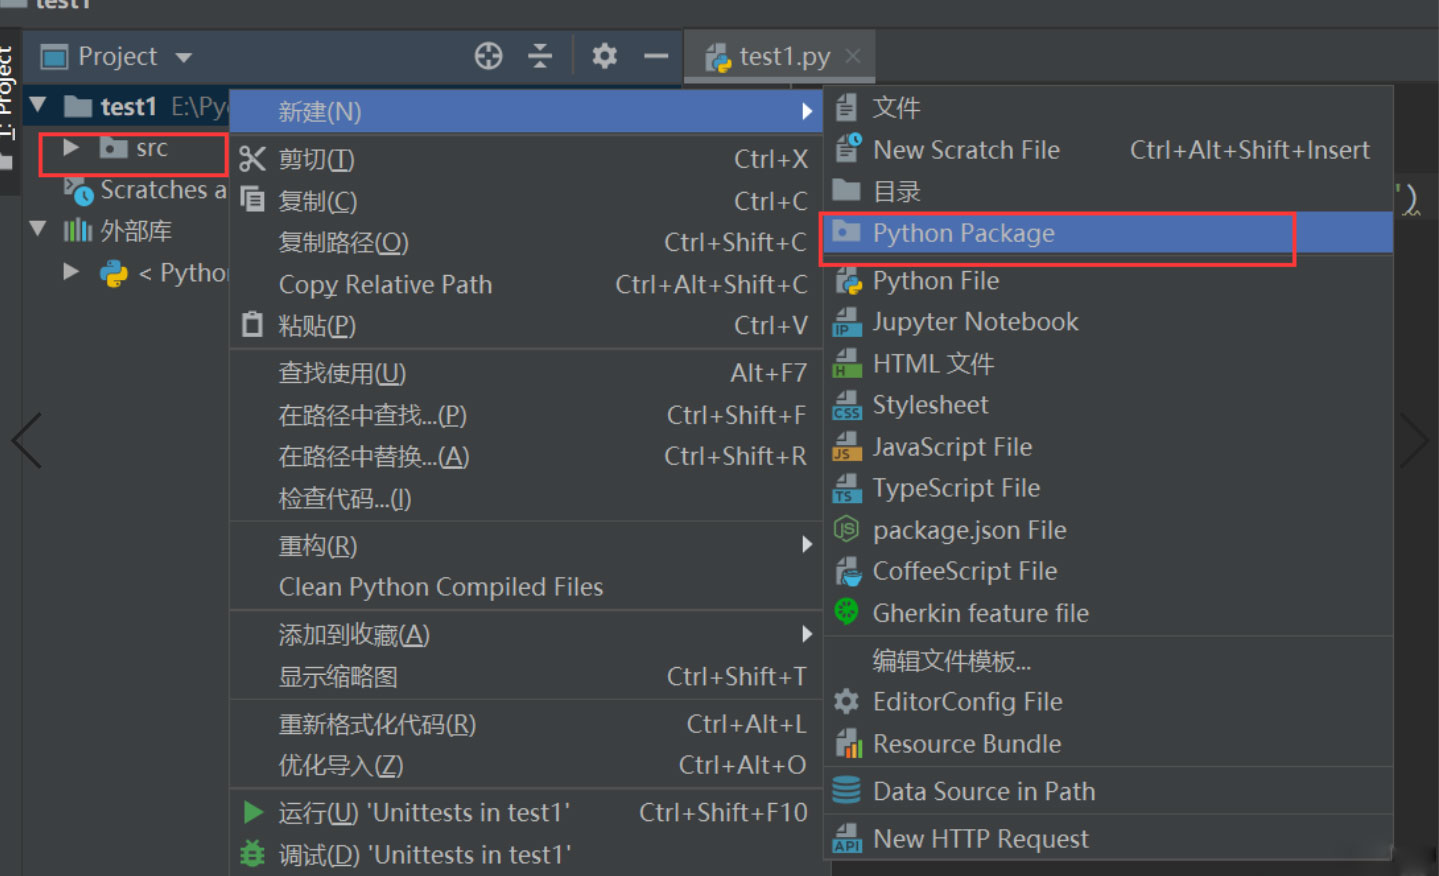Click the JavaScript File icon
The image size is (1439, 876).
tap(846, 447)
